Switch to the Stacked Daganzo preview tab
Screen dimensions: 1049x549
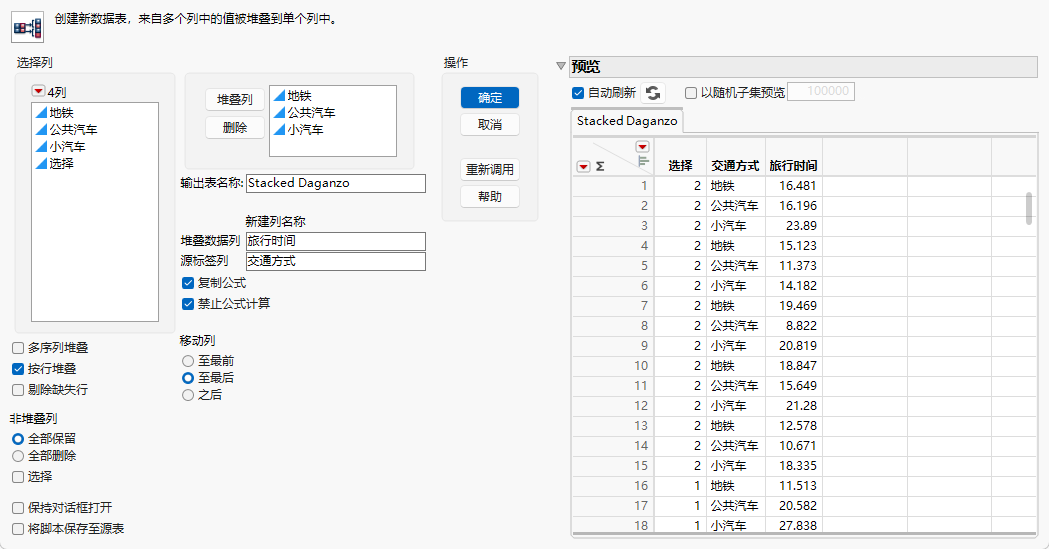tap(627, 121)
